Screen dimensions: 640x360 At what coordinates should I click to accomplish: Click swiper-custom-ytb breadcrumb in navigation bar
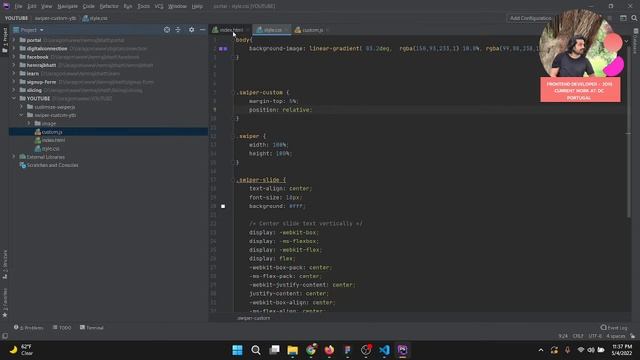[x=55, y=18]
